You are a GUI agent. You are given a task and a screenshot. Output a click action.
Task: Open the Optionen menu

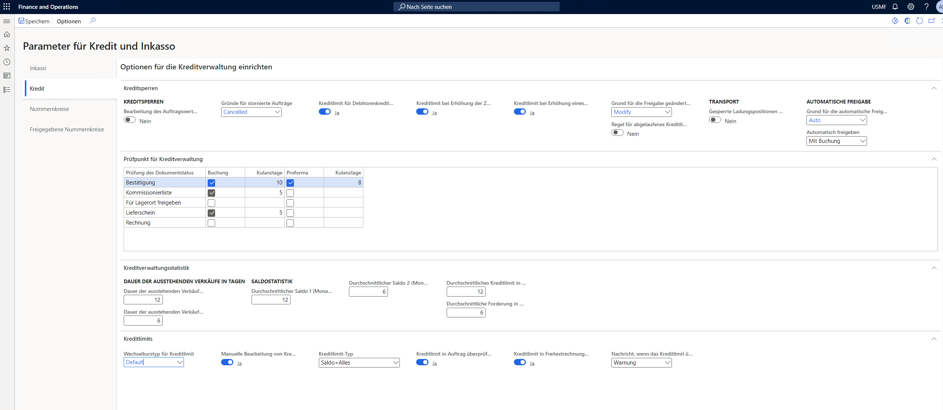click(x=69, y=21)
